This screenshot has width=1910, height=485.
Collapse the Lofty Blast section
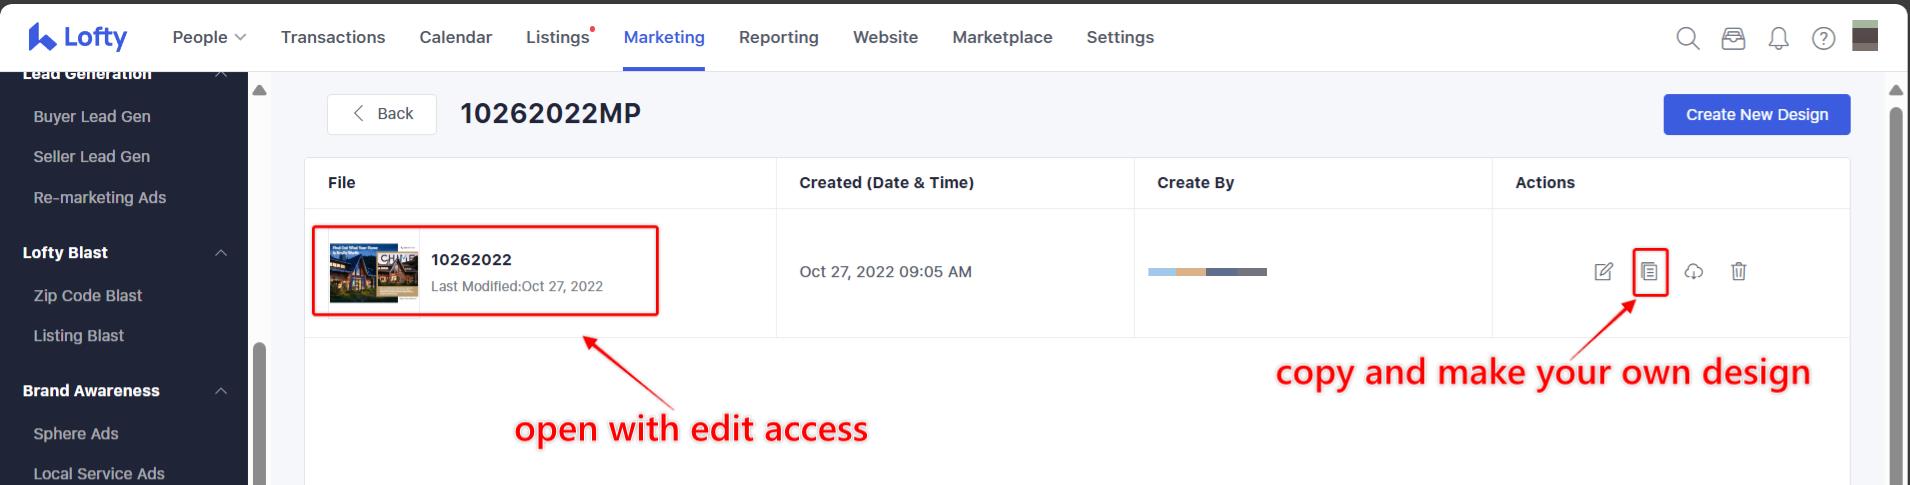pyautogui.click(x=221, y=253)
